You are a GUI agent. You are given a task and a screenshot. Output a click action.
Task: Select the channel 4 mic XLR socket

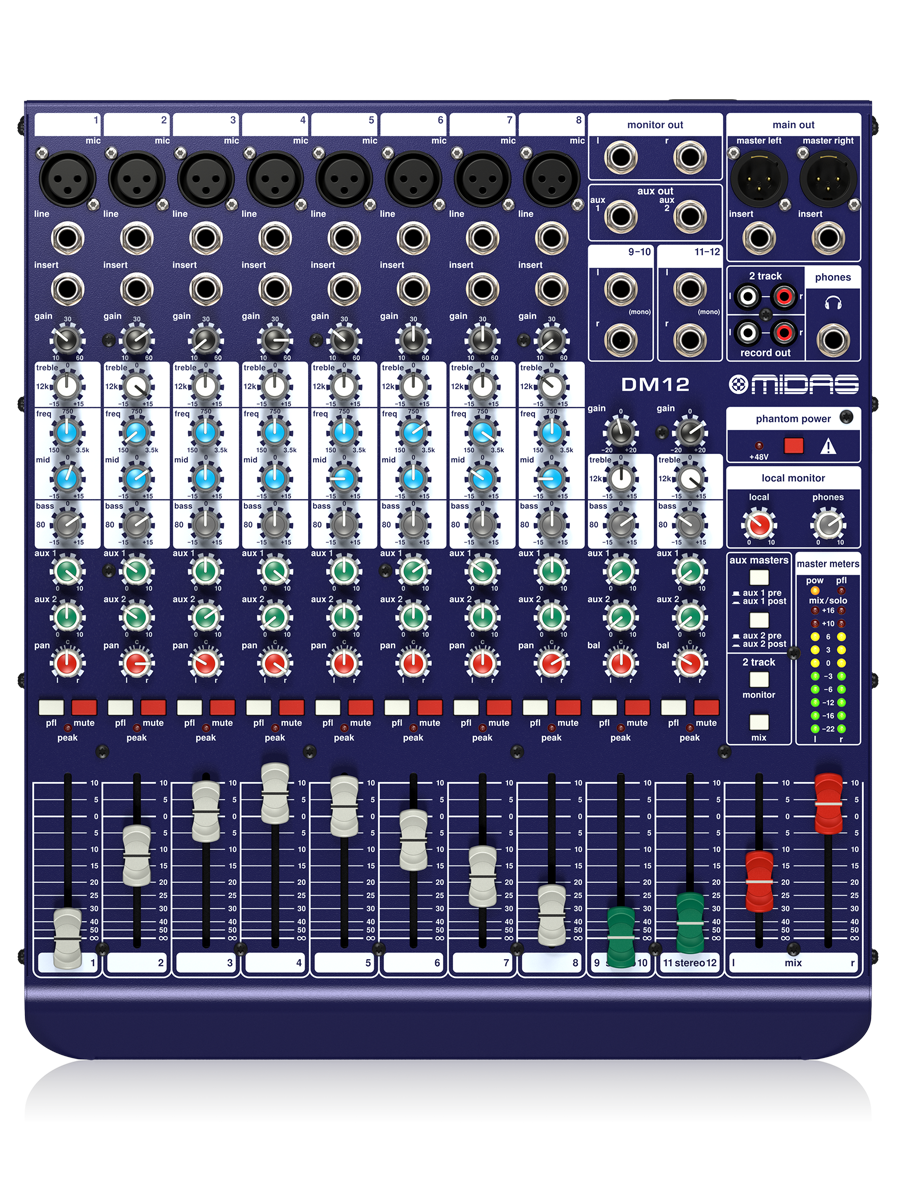274,179
